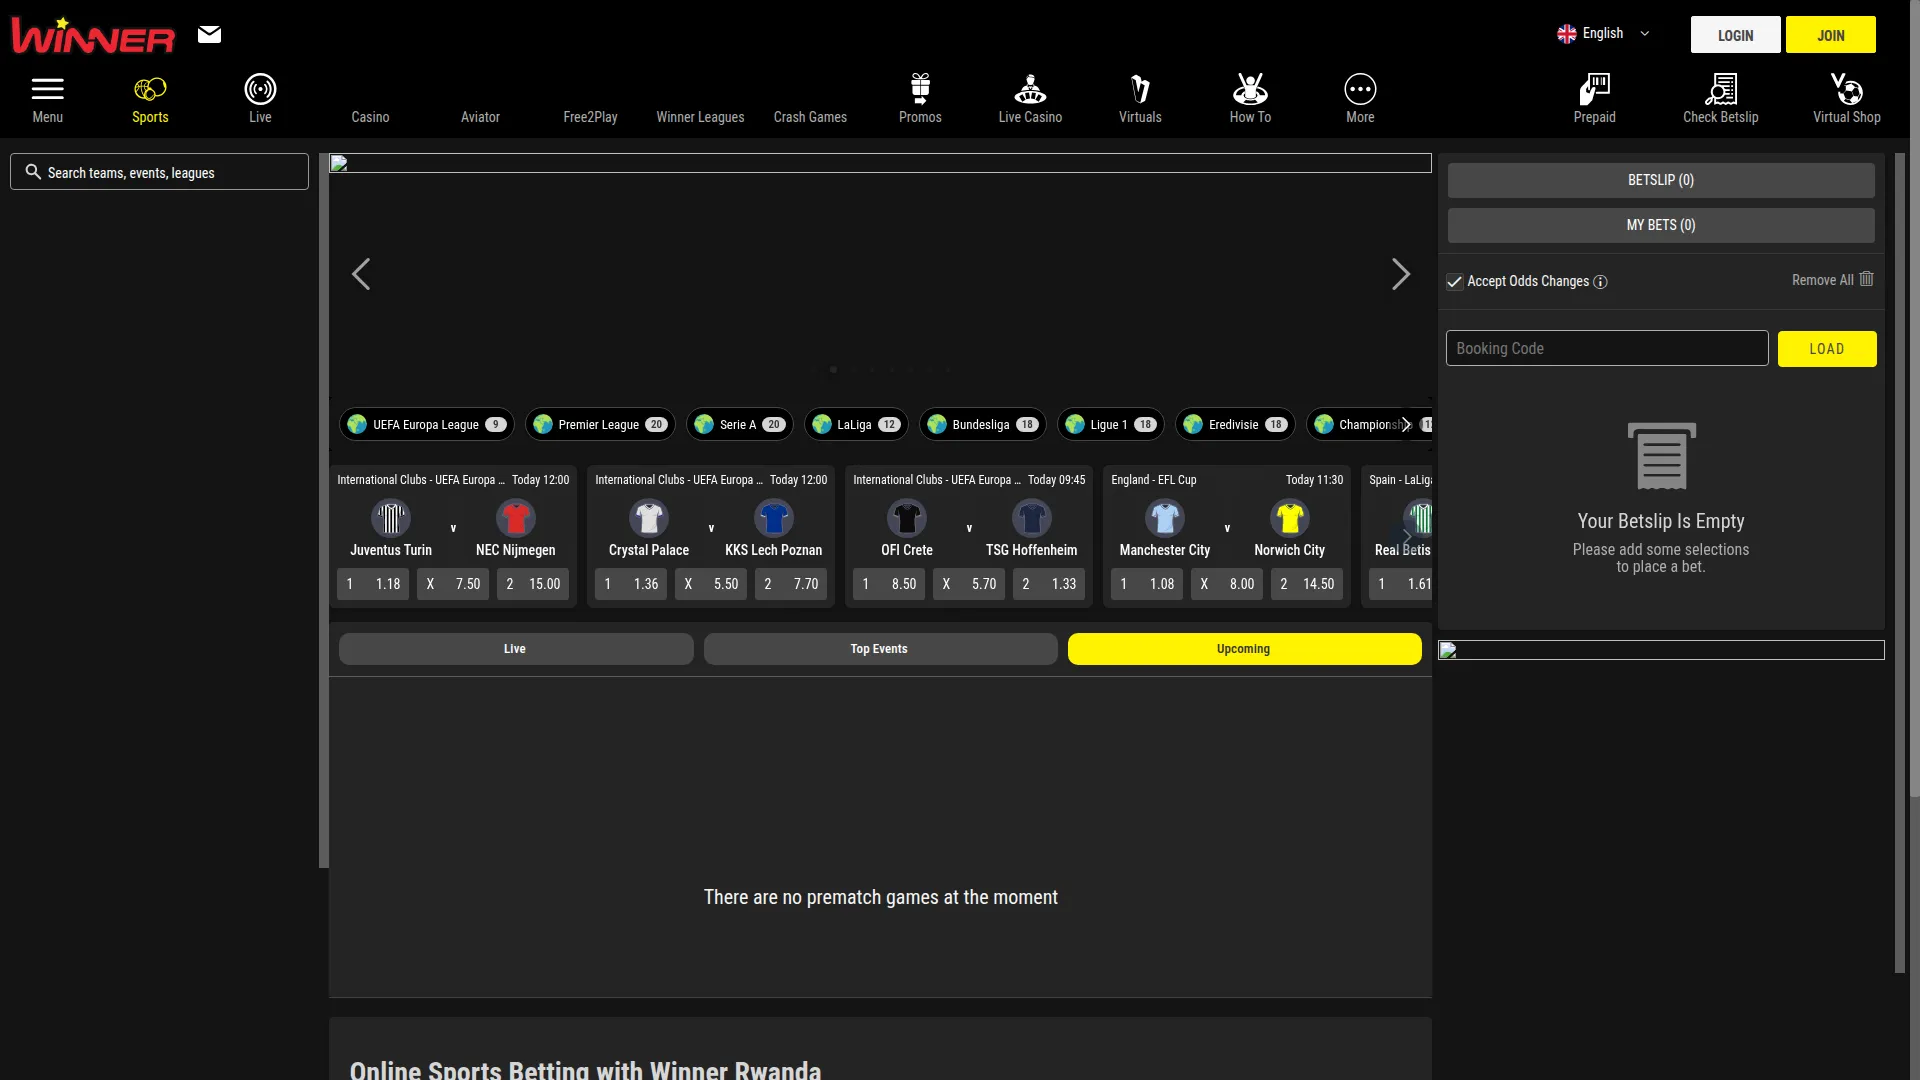This screenshot has width=1920, height=1080.
Task: Bet TSG Hoffenheim win at 1.33
Action: pyautogui.click(x=1049, y=584)
